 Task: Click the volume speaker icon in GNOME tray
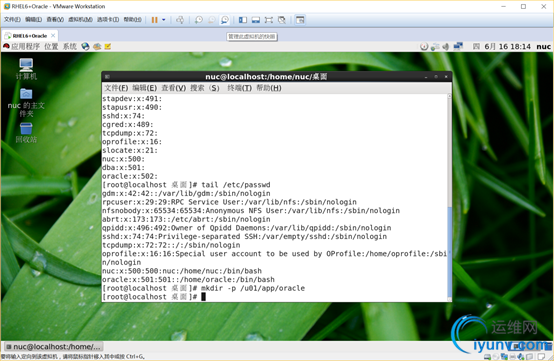[446, 46]
